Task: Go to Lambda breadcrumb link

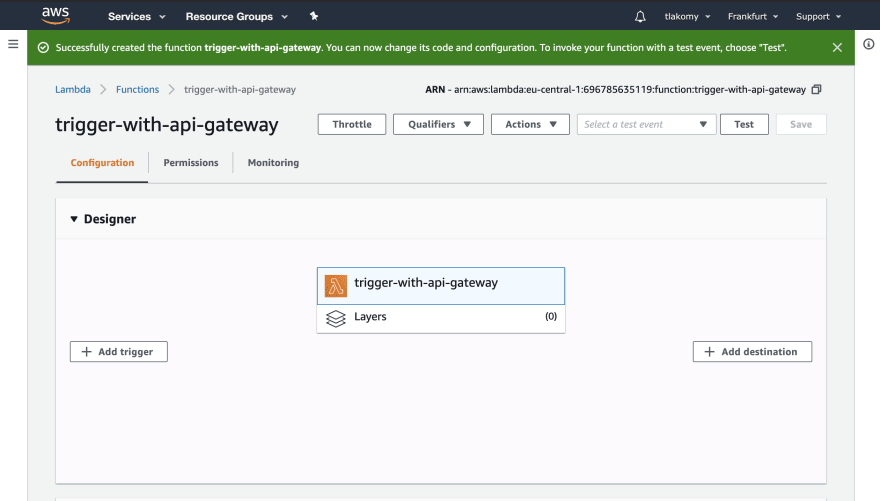Action: 73,89
